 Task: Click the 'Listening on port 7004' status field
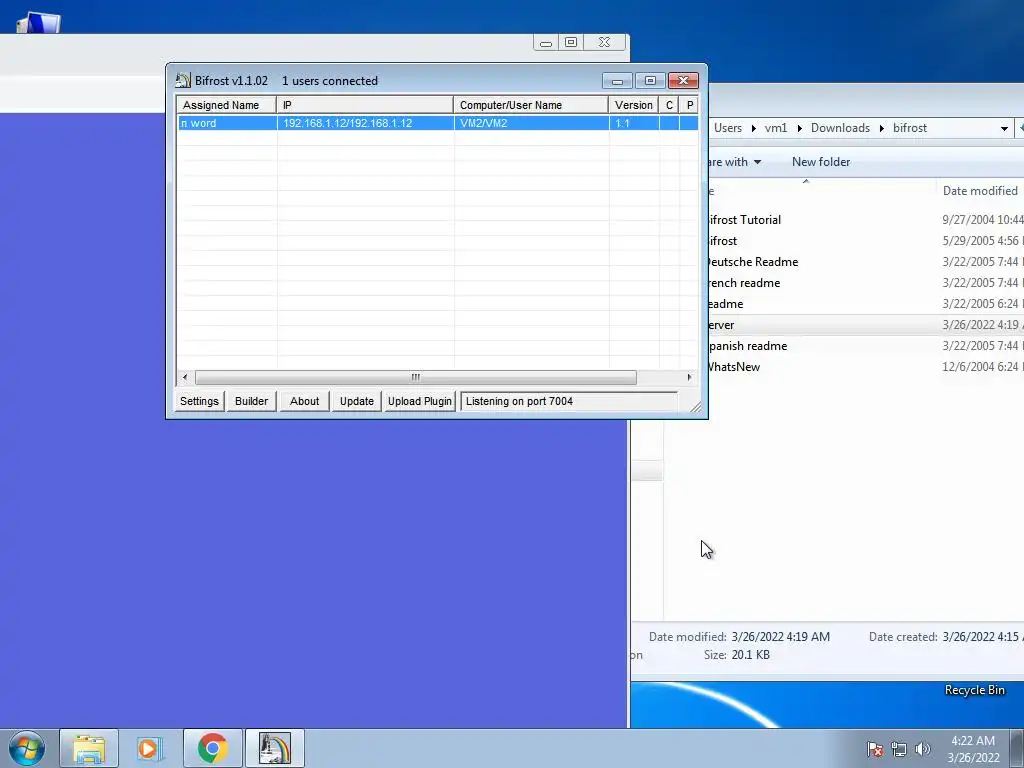coord(569,401)
